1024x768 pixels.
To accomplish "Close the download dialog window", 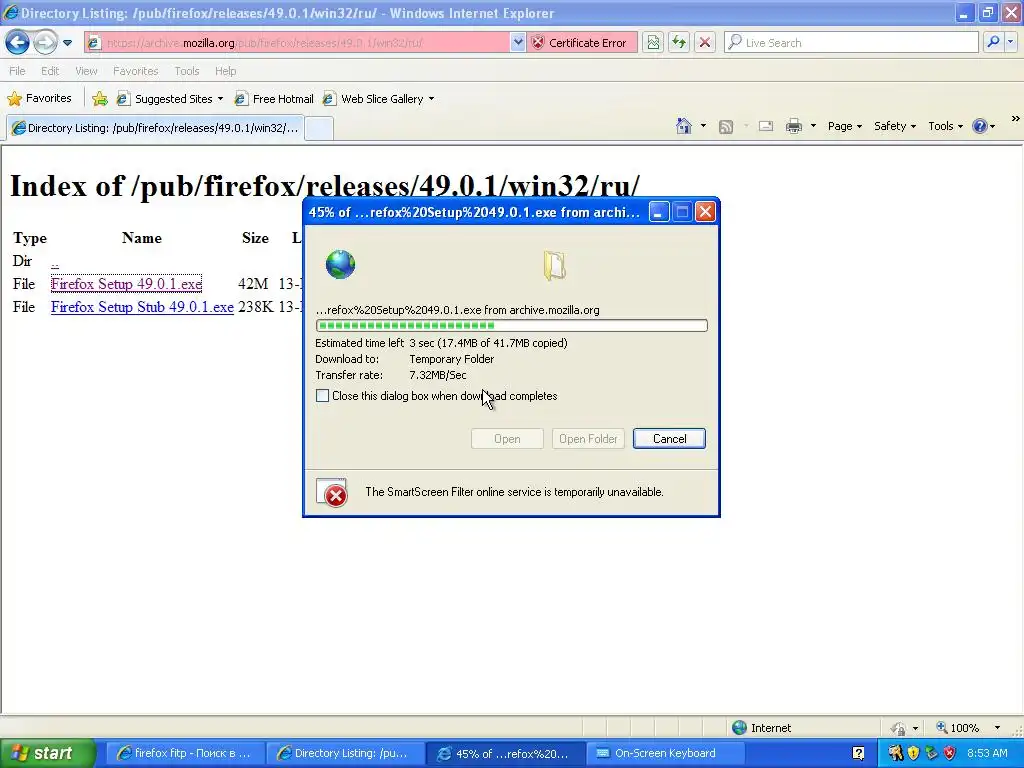I will coord(705,212).
